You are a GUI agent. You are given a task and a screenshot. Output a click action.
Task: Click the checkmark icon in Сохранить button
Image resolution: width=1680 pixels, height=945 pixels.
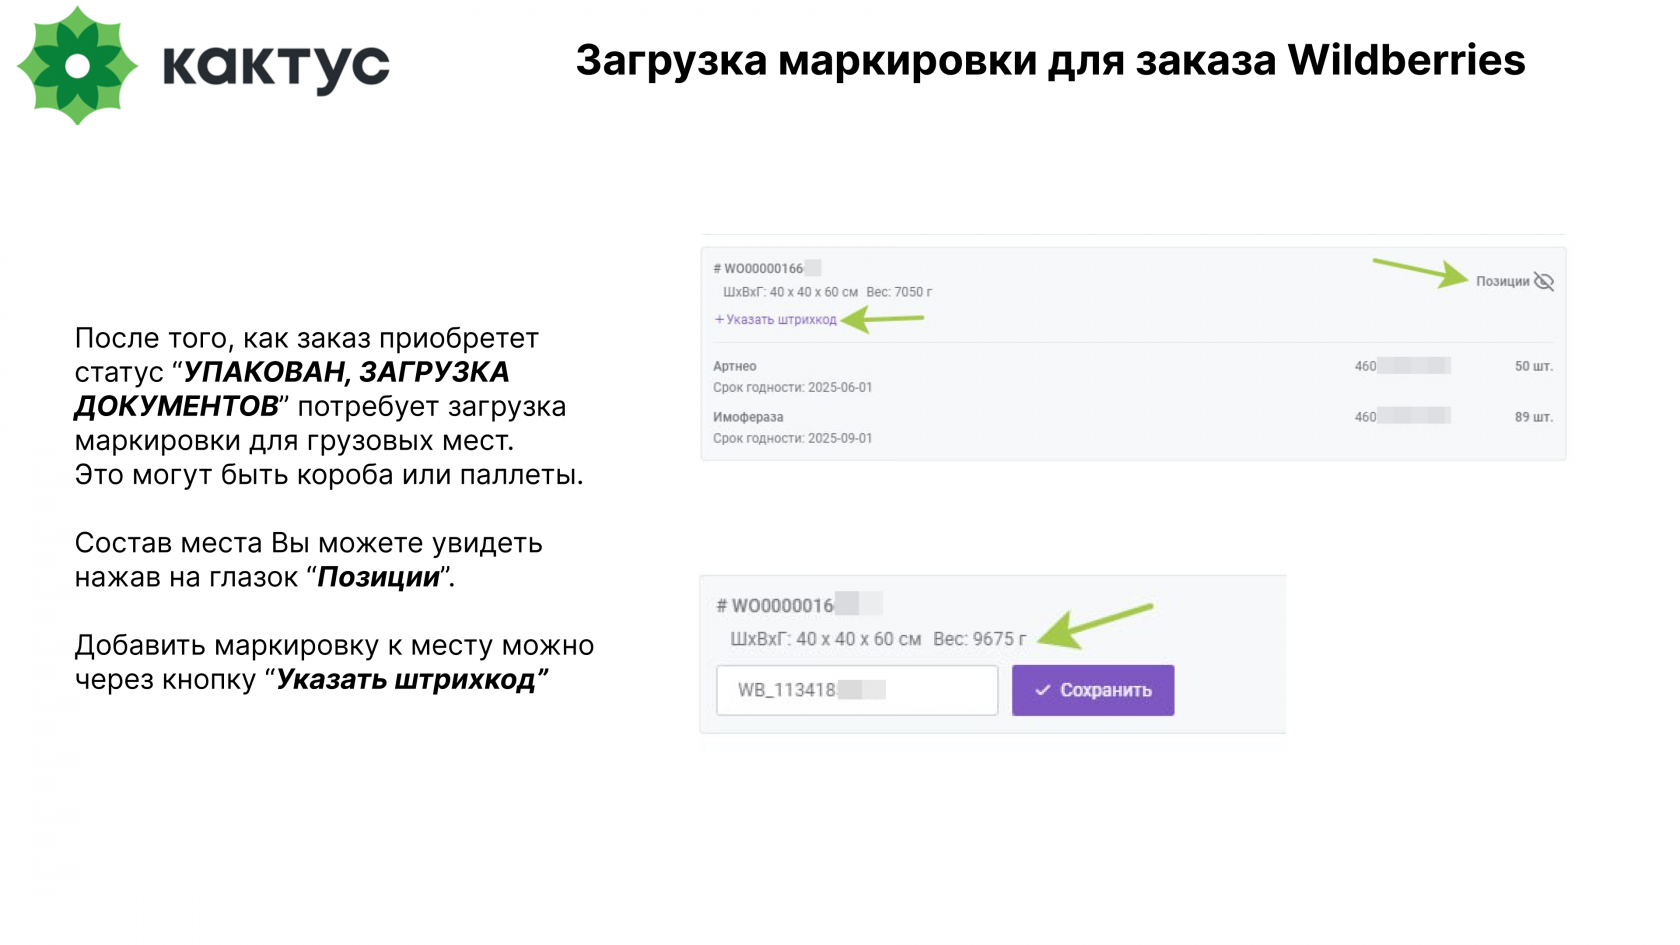(1043, 690)
